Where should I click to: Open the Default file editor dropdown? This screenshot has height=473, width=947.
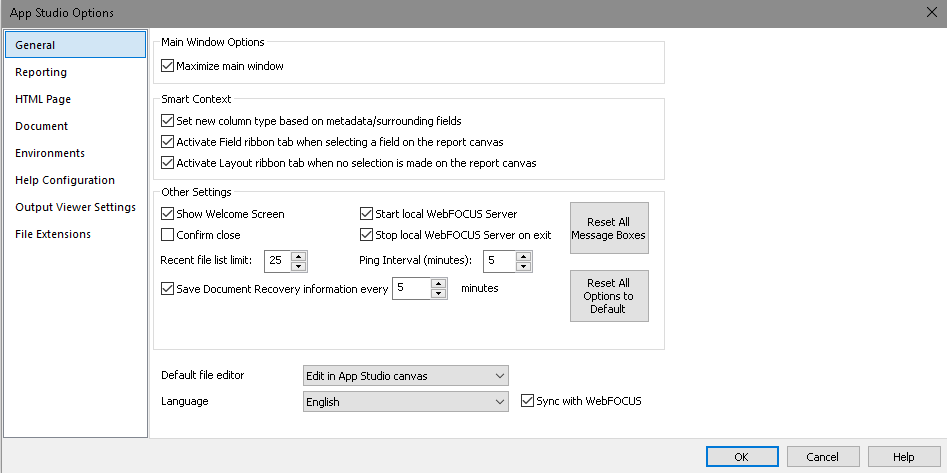pos(406,376)
